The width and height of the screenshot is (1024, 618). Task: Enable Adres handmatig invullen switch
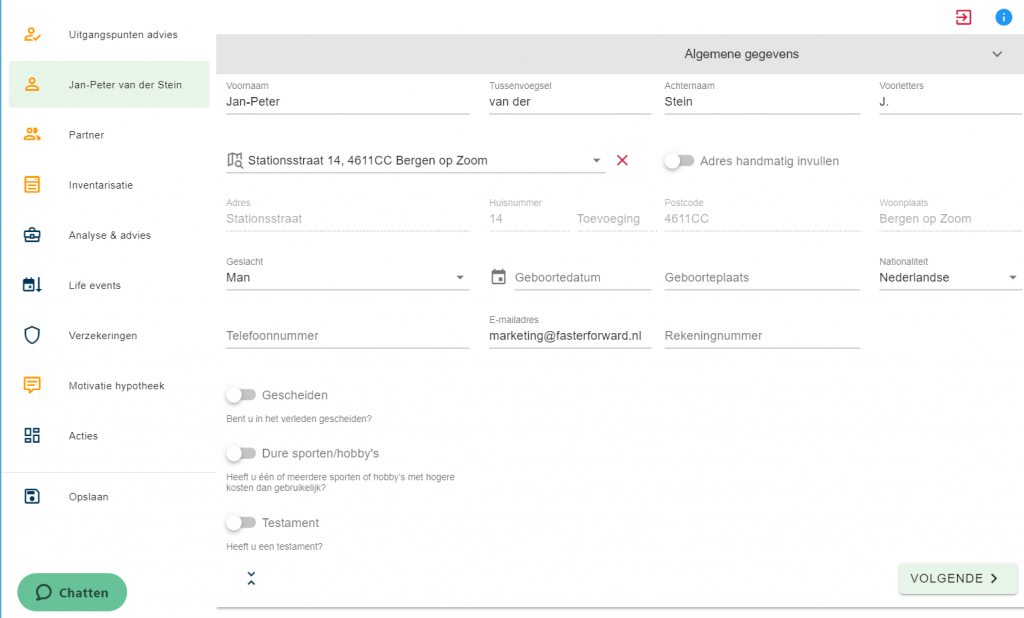(679, 161)
